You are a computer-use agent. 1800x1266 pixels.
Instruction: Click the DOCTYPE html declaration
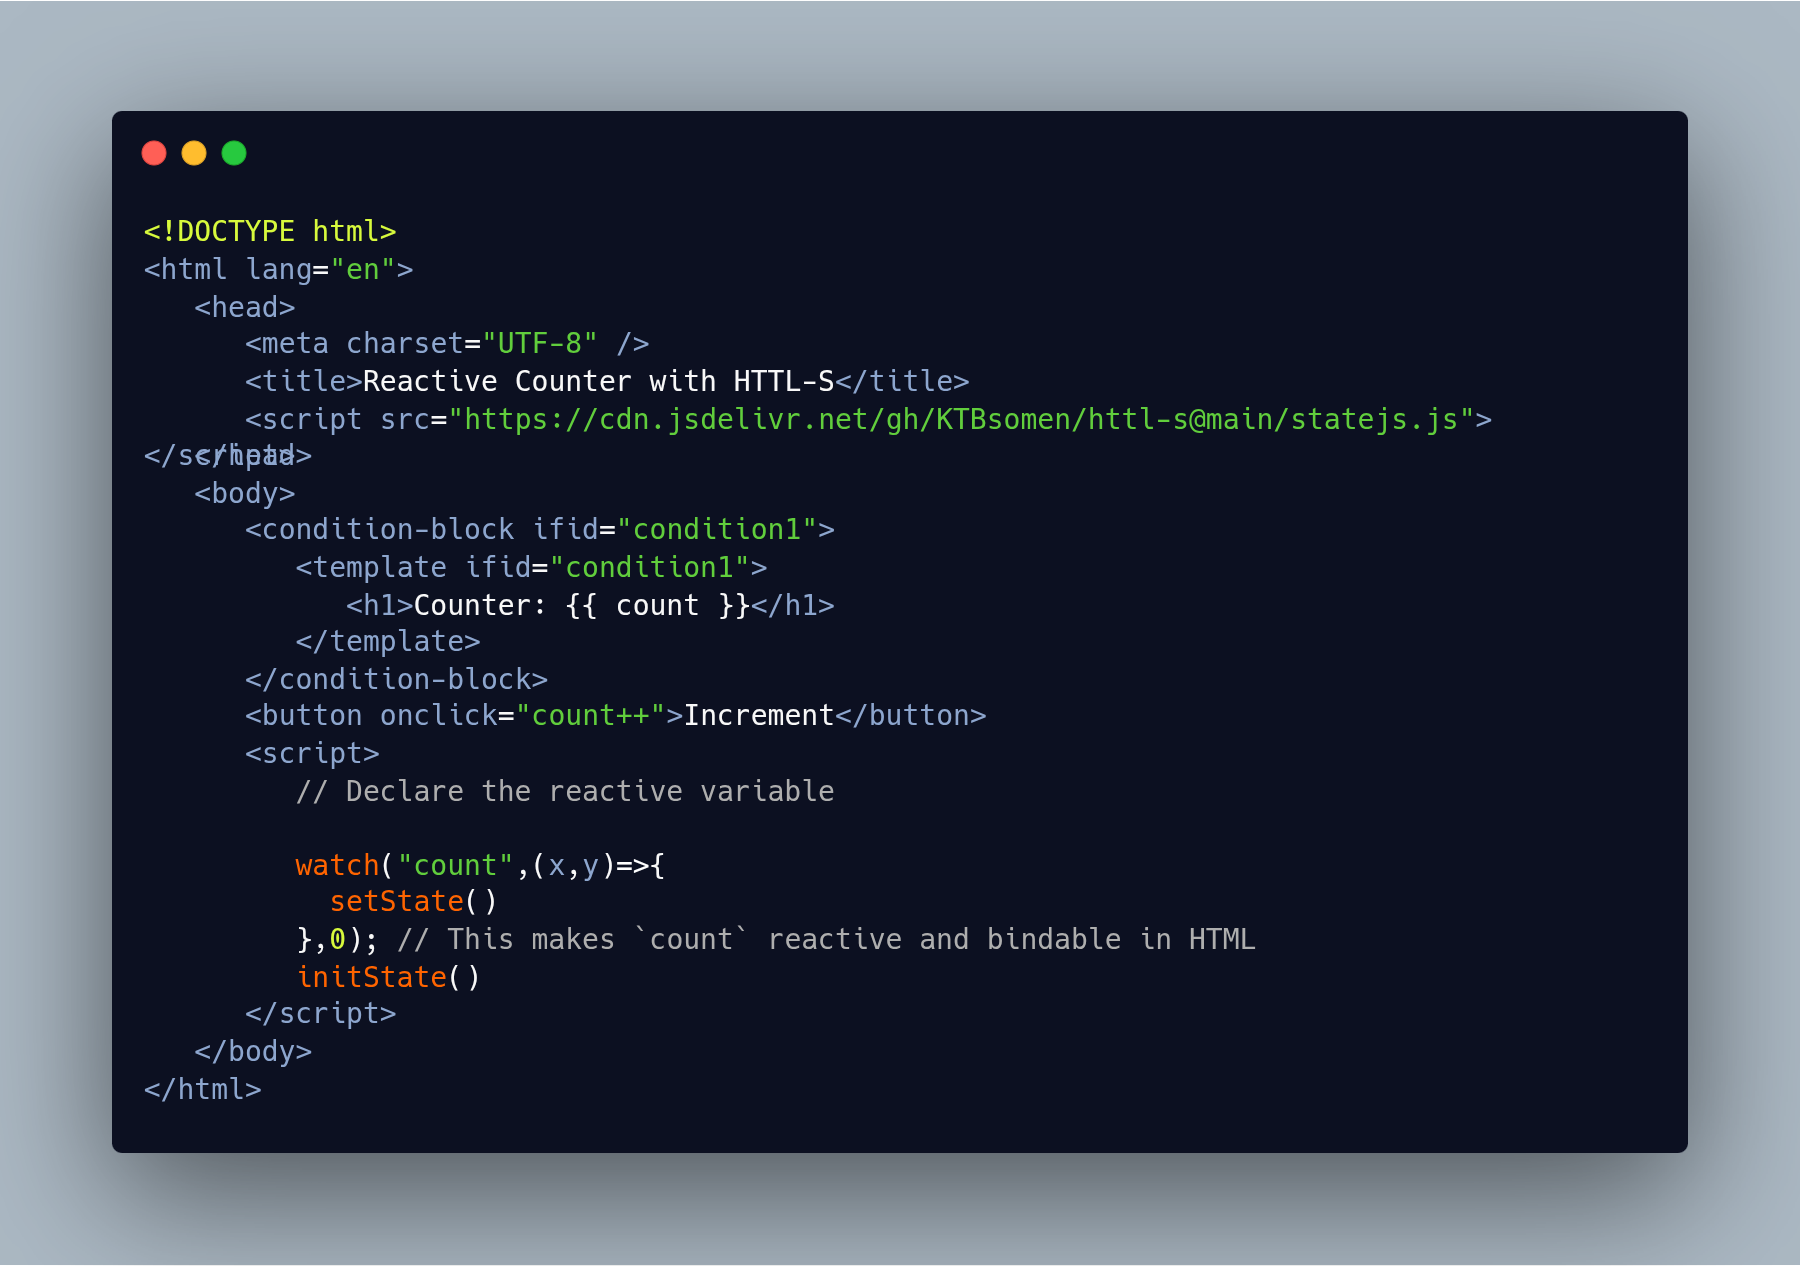pyautogui.click(x=270, y=231)
